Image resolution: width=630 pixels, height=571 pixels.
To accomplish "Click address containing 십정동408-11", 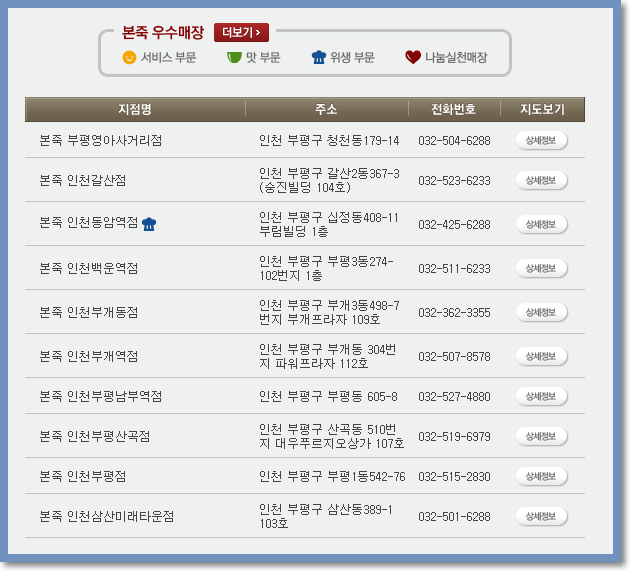I will (329, 224).
